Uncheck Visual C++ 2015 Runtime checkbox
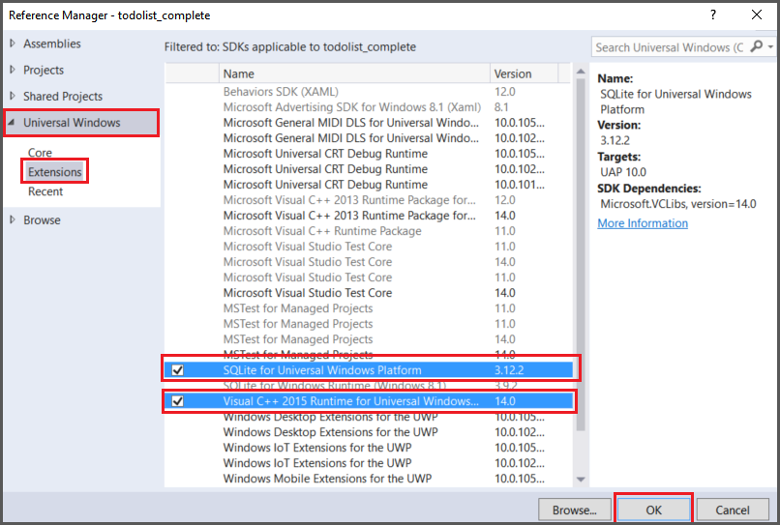780x525 pixels. tap(178, 401)
